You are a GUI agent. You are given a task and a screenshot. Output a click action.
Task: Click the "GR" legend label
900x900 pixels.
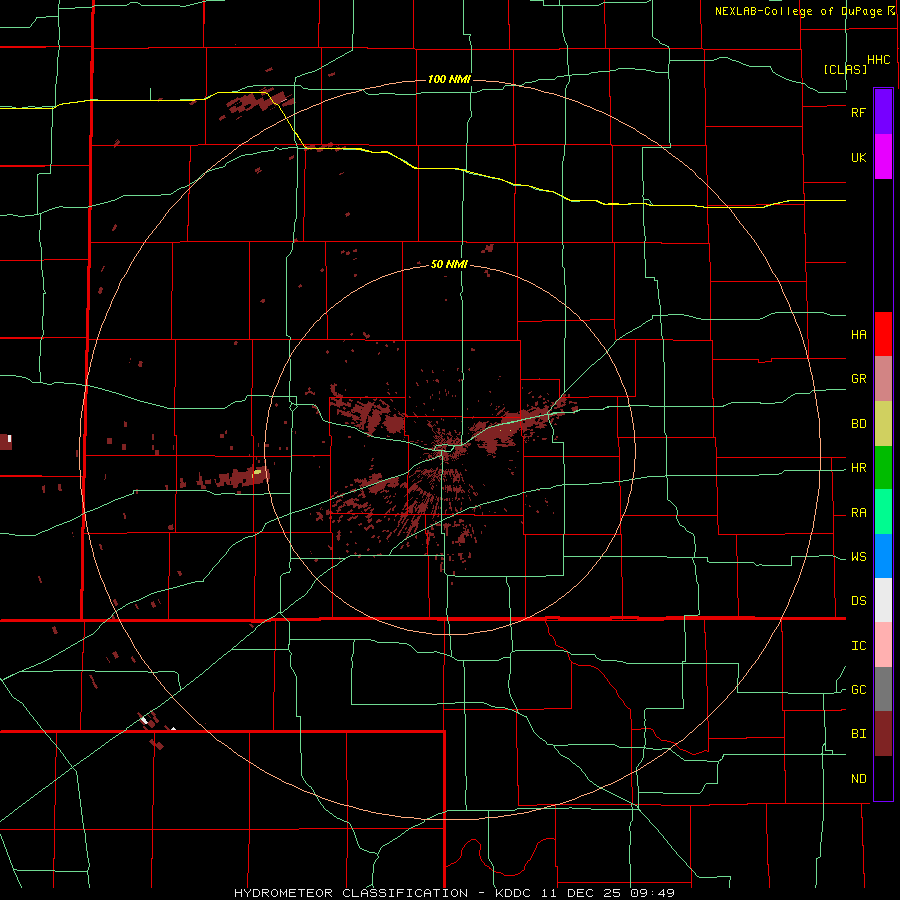click(858, 379)
